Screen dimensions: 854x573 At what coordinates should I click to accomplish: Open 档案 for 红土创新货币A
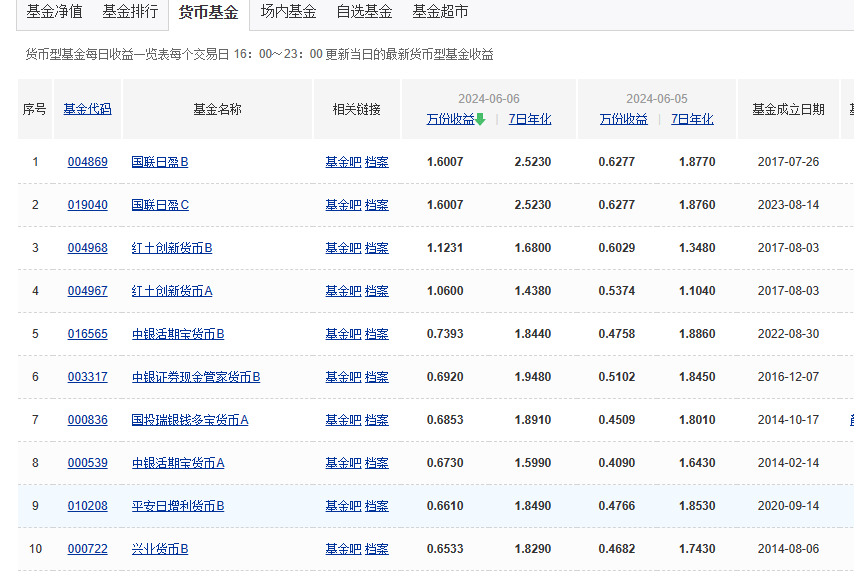coord(376,291)
